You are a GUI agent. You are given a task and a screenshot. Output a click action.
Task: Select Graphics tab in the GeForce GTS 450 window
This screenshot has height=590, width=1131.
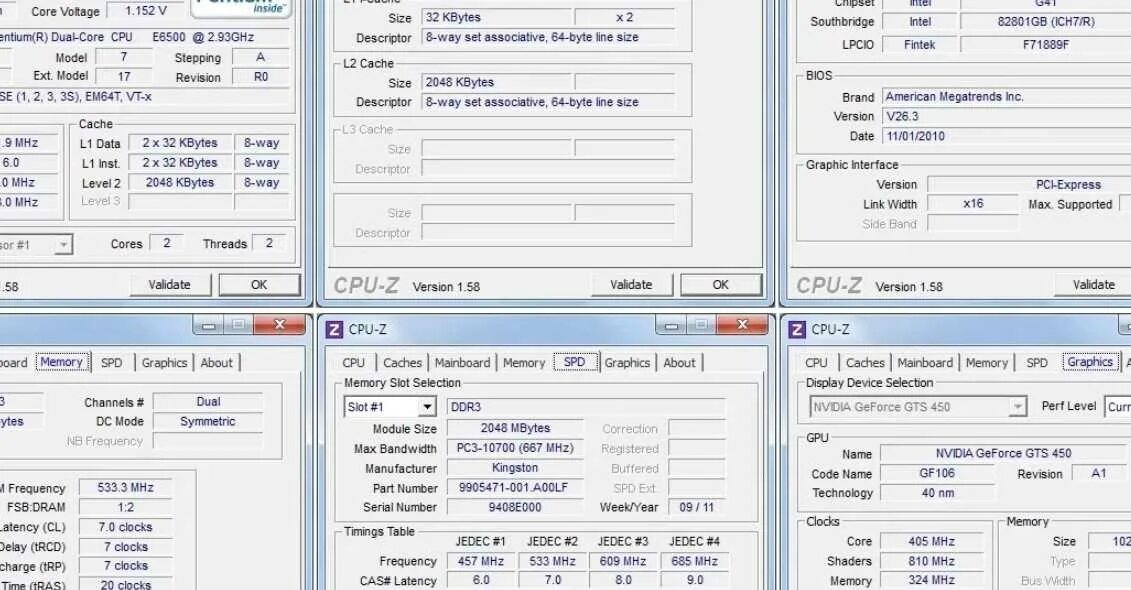click(x=1090, y=362)
